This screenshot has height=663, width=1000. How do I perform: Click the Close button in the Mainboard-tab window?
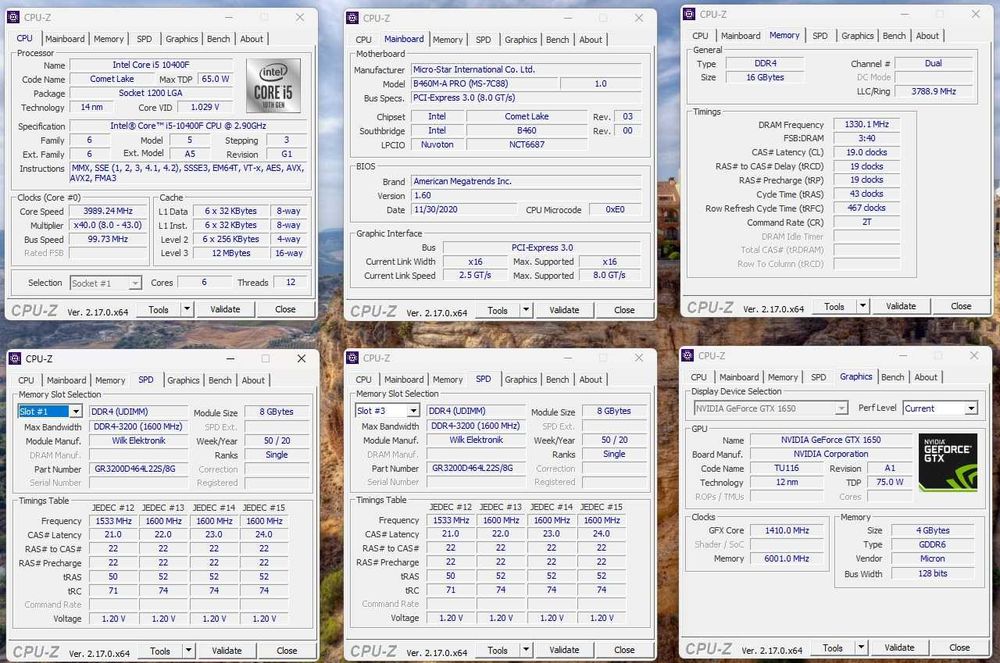pyautogui.click(x=624, y=310)
